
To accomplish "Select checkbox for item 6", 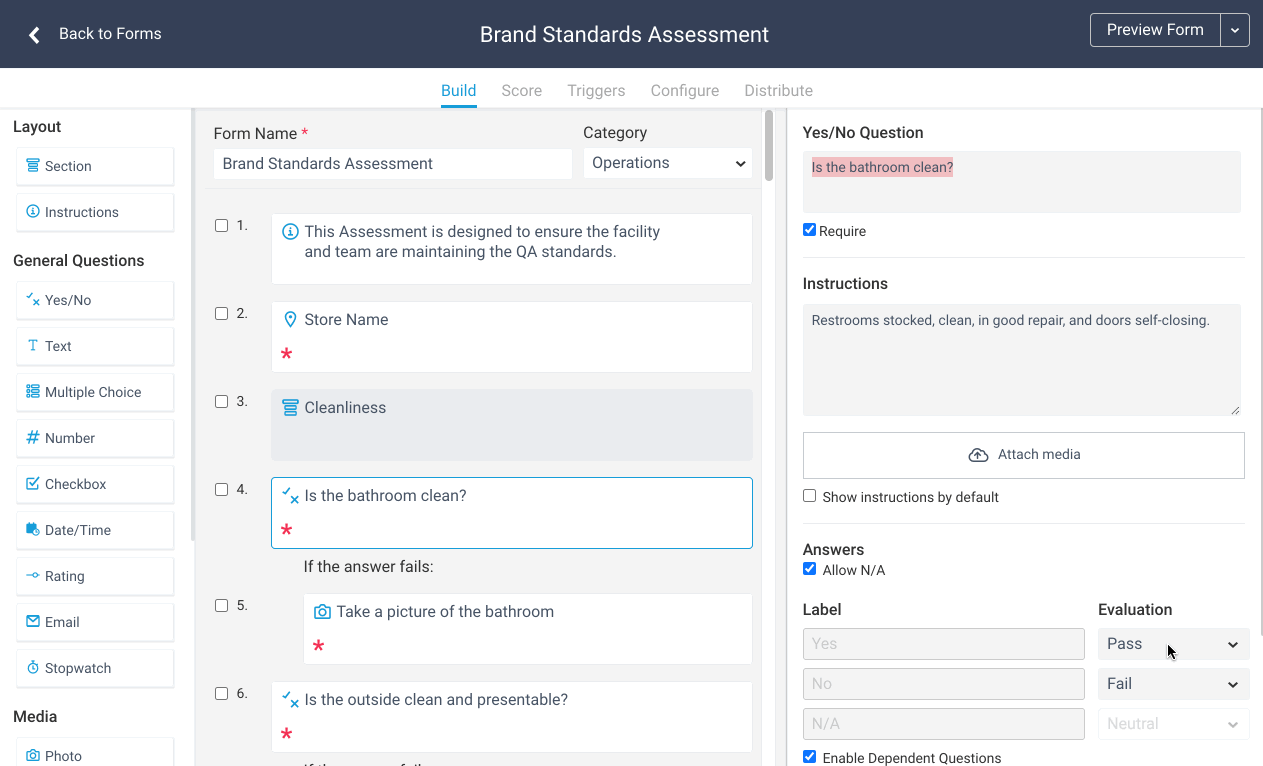I will tap(222, 694).
